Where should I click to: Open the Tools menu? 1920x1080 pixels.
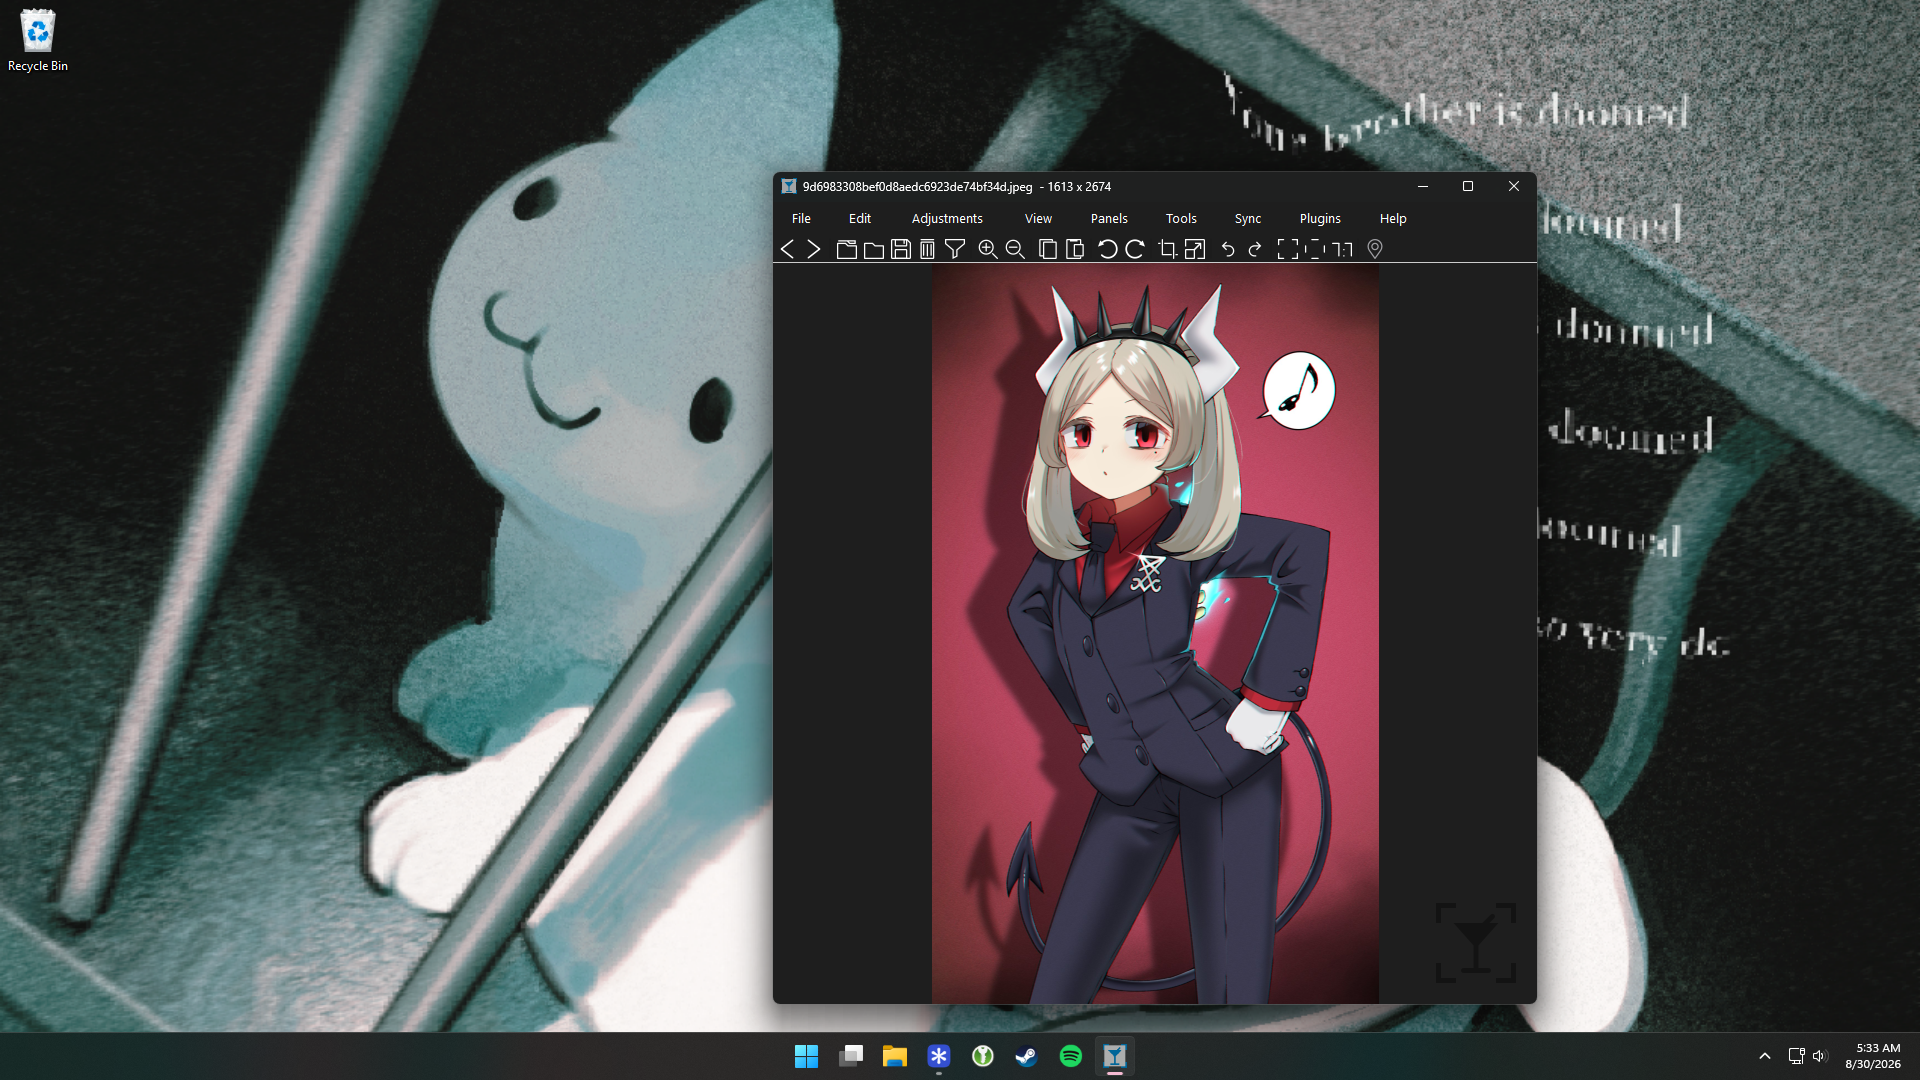tap(1181, 218)
